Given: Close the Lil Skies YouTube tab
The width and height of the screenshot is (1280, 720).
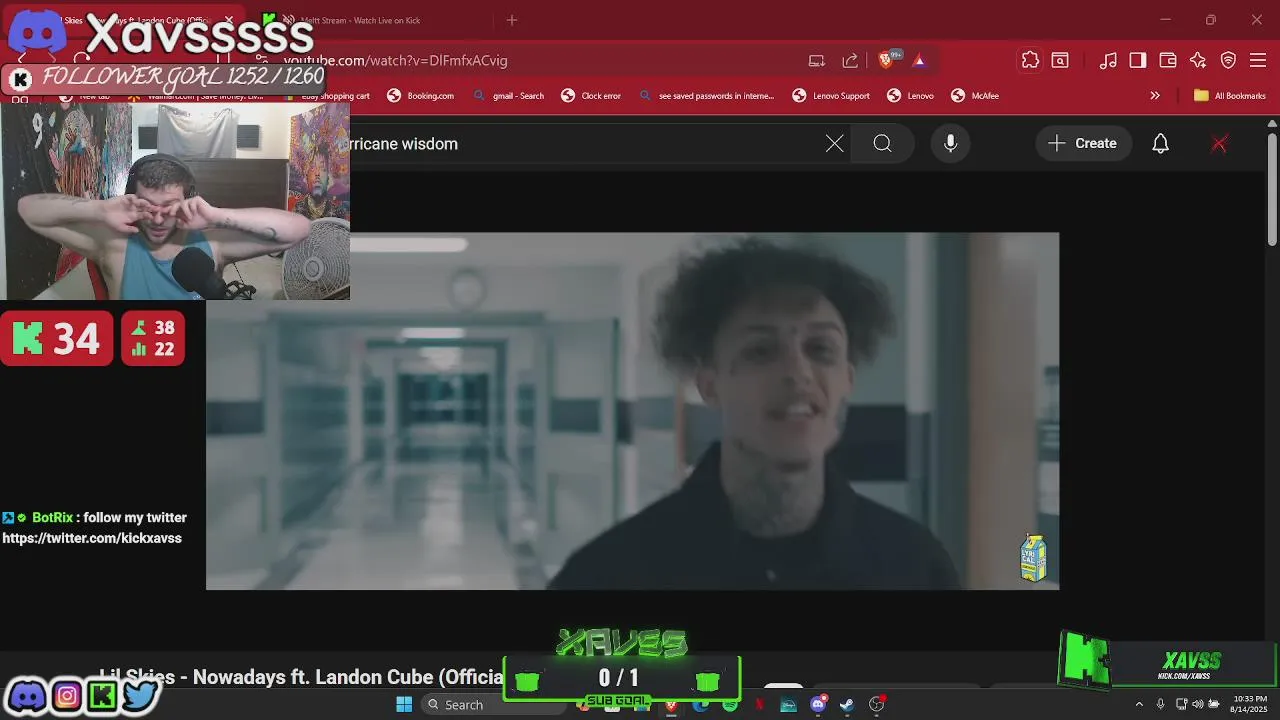Looking at the screenshot, I should tap(229, 20).
